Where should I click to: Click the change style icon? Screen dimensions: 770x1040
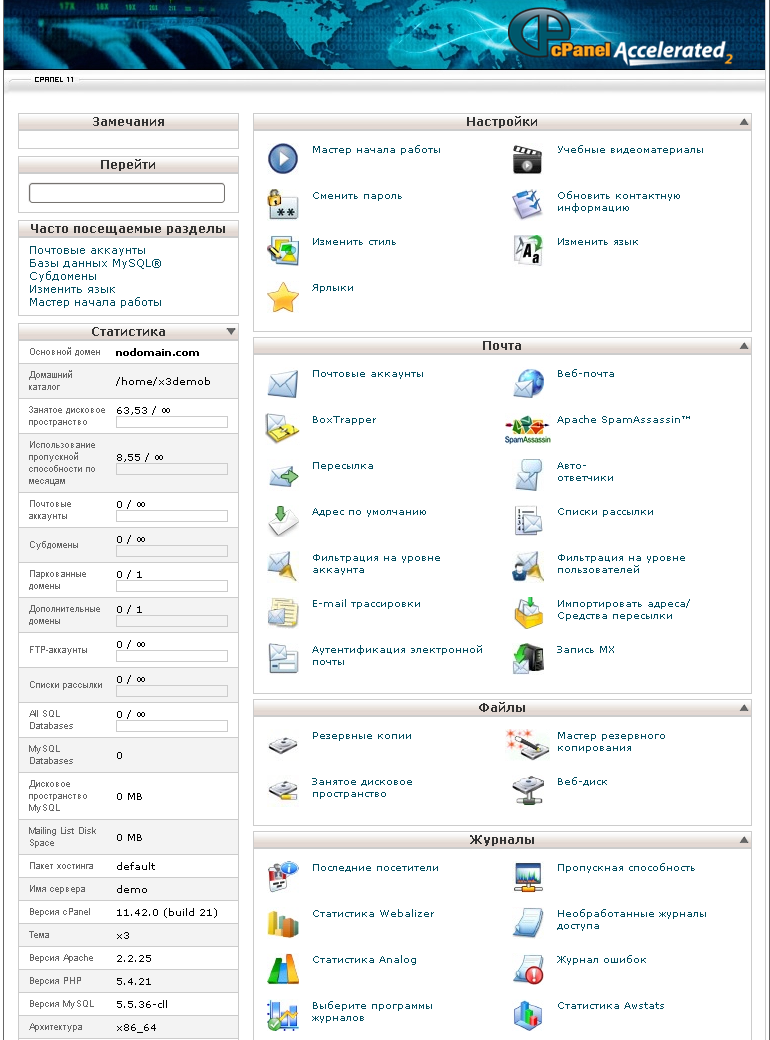click(x=283, y=251)
